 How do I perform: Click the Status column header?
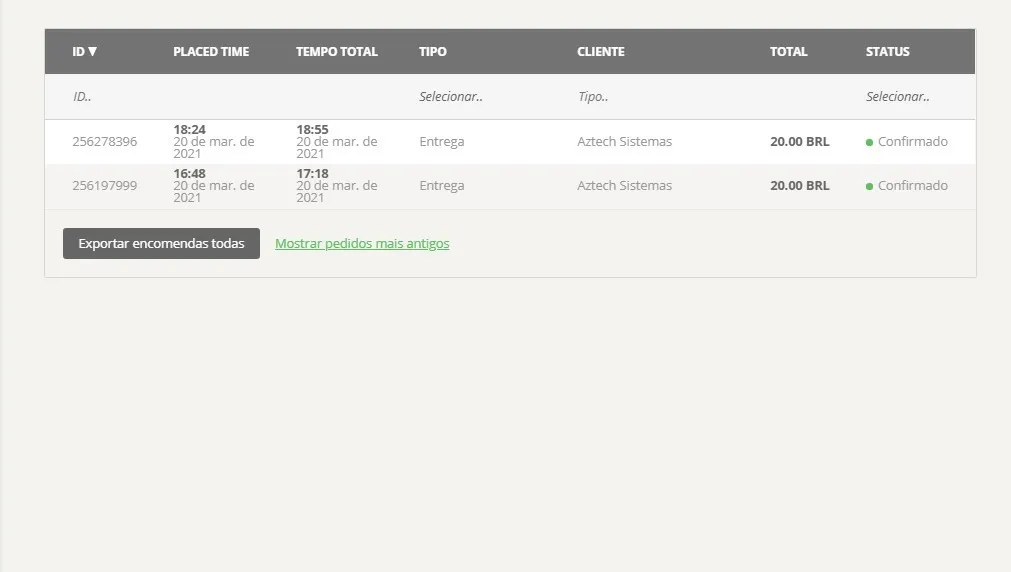click(x=887, y=52)
